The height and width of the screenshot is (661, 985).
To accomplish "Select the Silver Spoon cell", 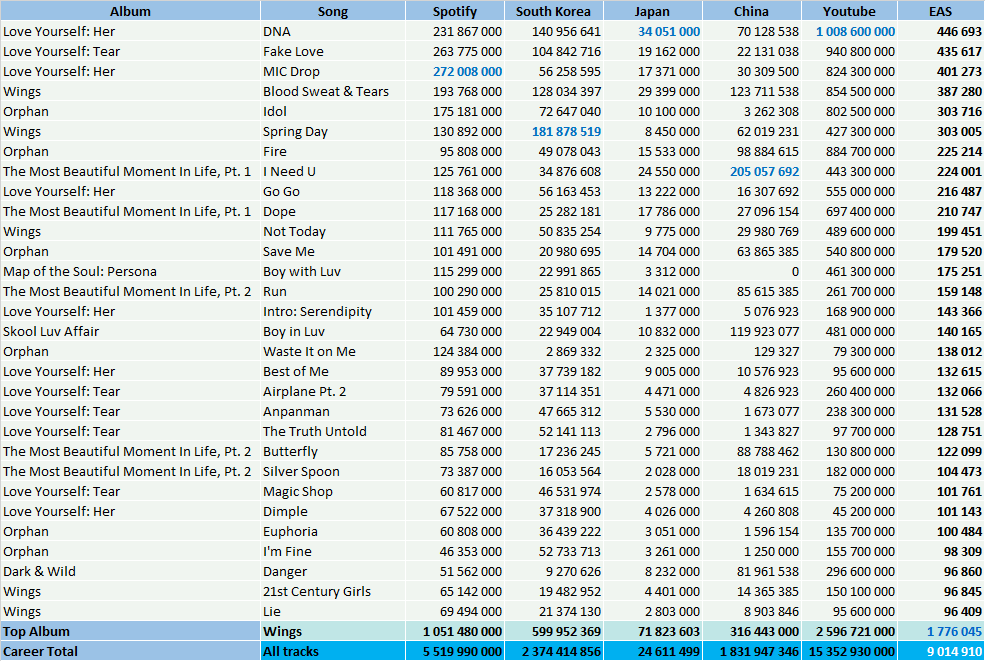I will tap(332, 471).
